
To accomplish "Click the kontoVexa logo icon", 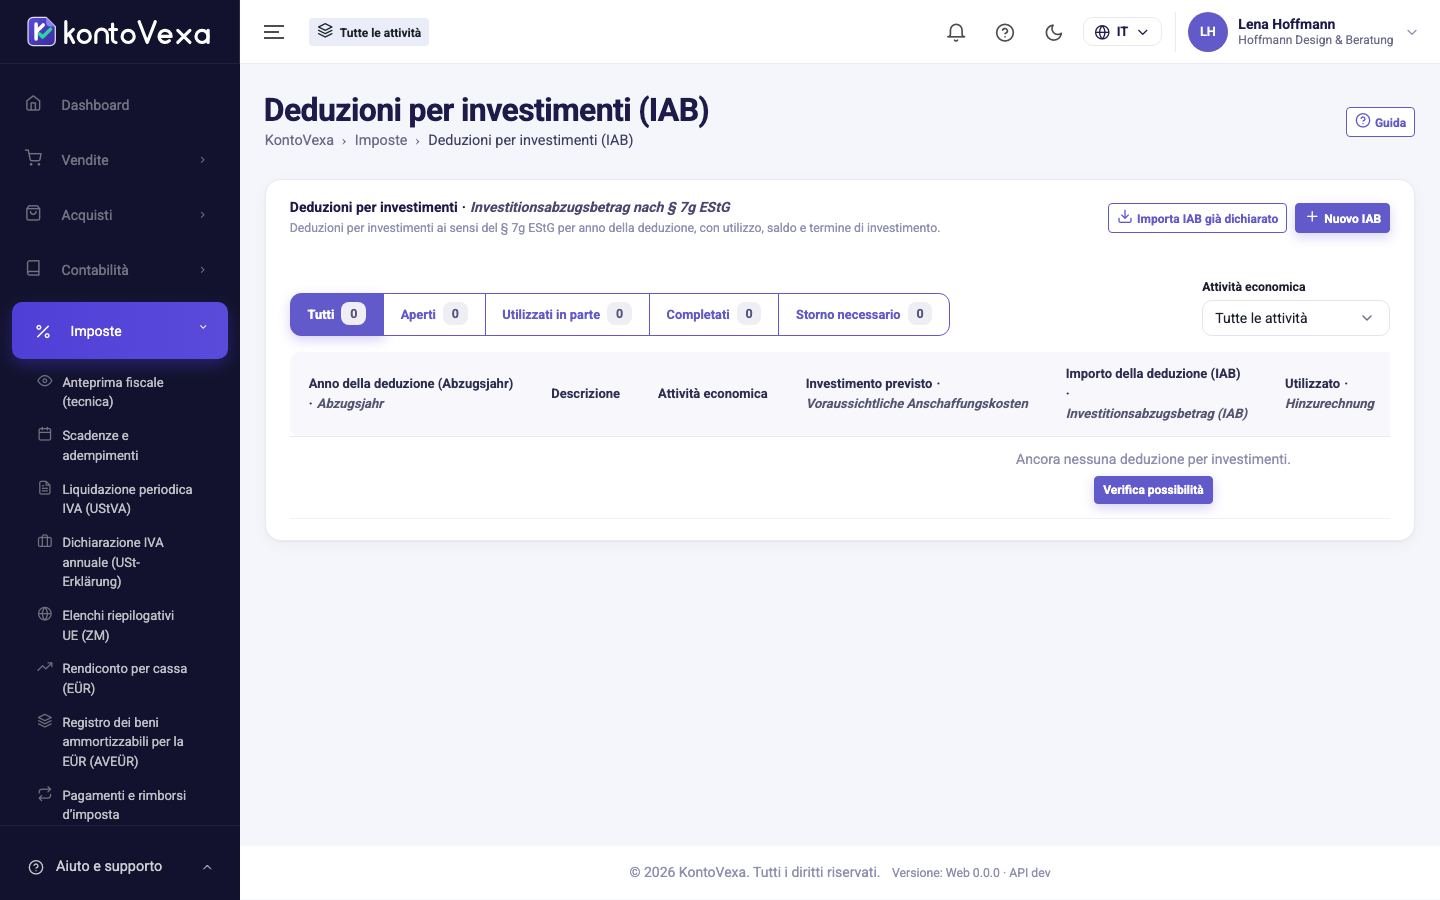I will tap(41, 32).
